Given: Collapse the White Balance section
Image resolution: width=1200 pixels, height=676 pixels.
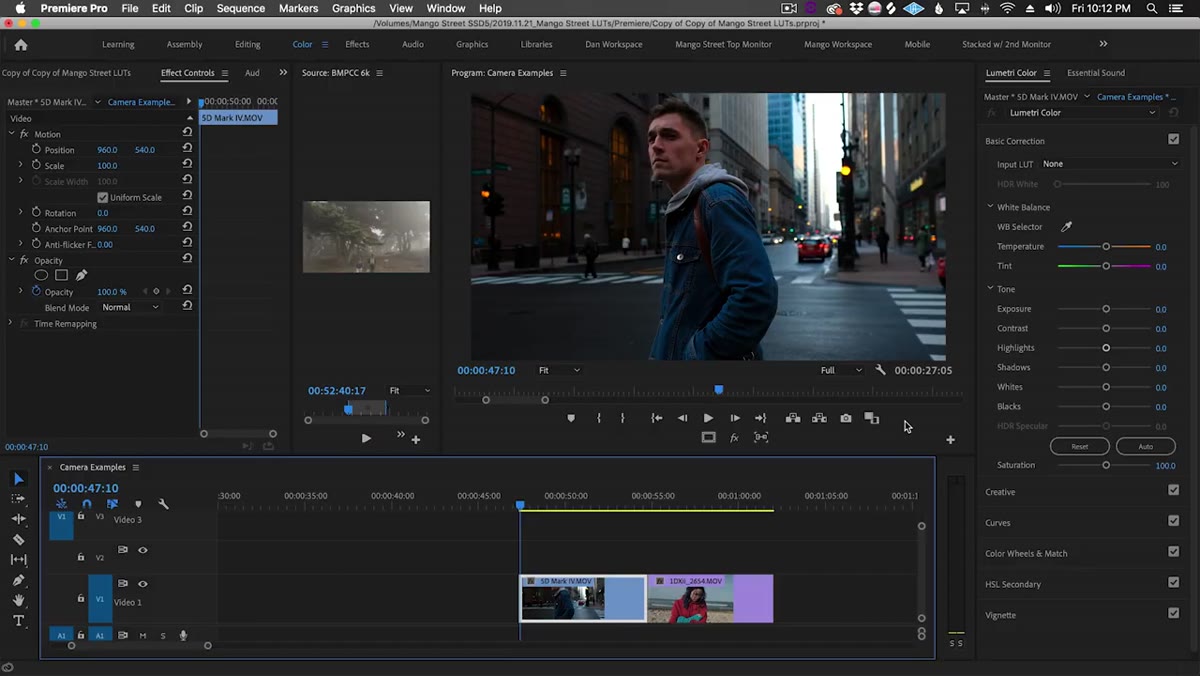Looking at the screenshot, I should click(990, 207).
